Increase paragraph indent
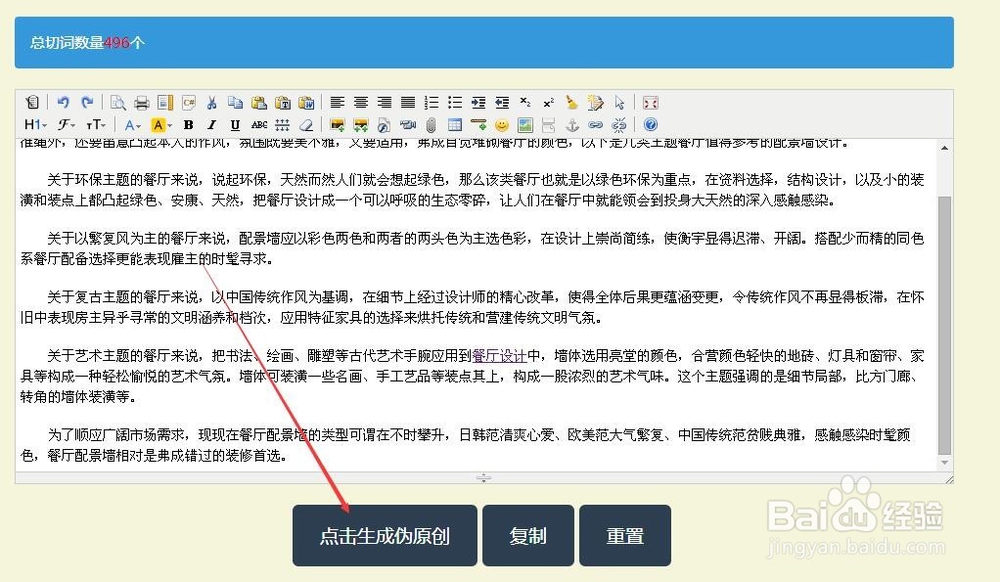This screenshot has width=1000, height=582. (478, 103)
